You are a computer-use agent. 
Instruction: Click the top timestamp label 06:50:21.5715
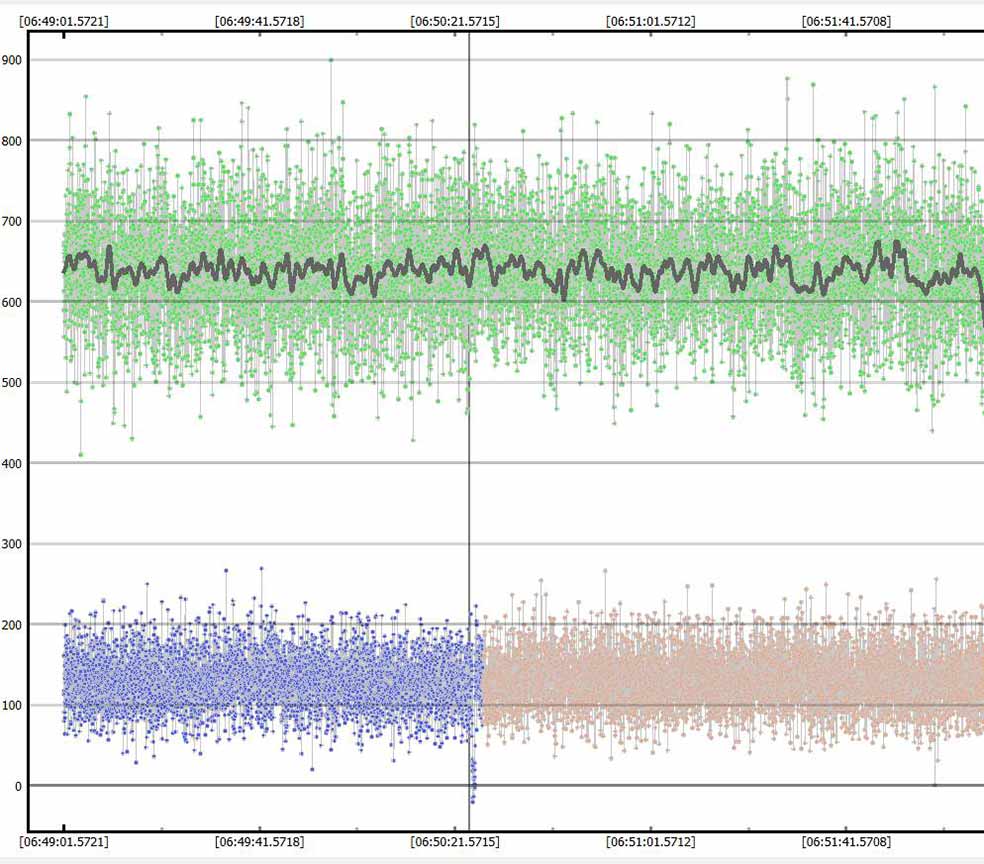455,21
